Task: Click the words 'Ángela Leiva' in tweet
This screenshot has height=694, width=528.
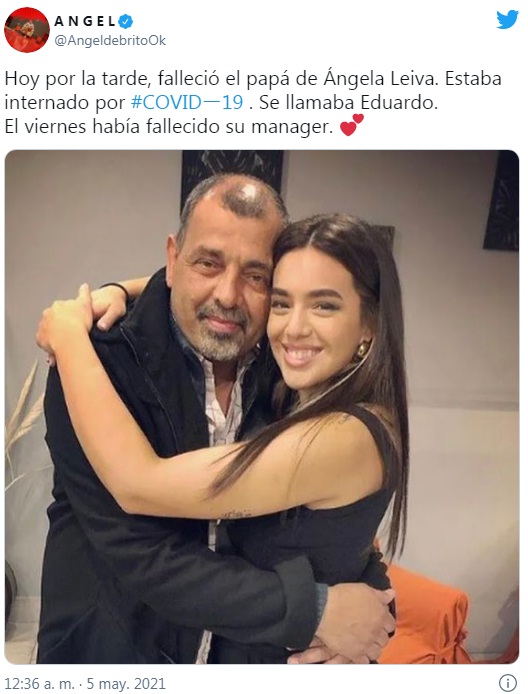Action: click(x=381, y=79)
